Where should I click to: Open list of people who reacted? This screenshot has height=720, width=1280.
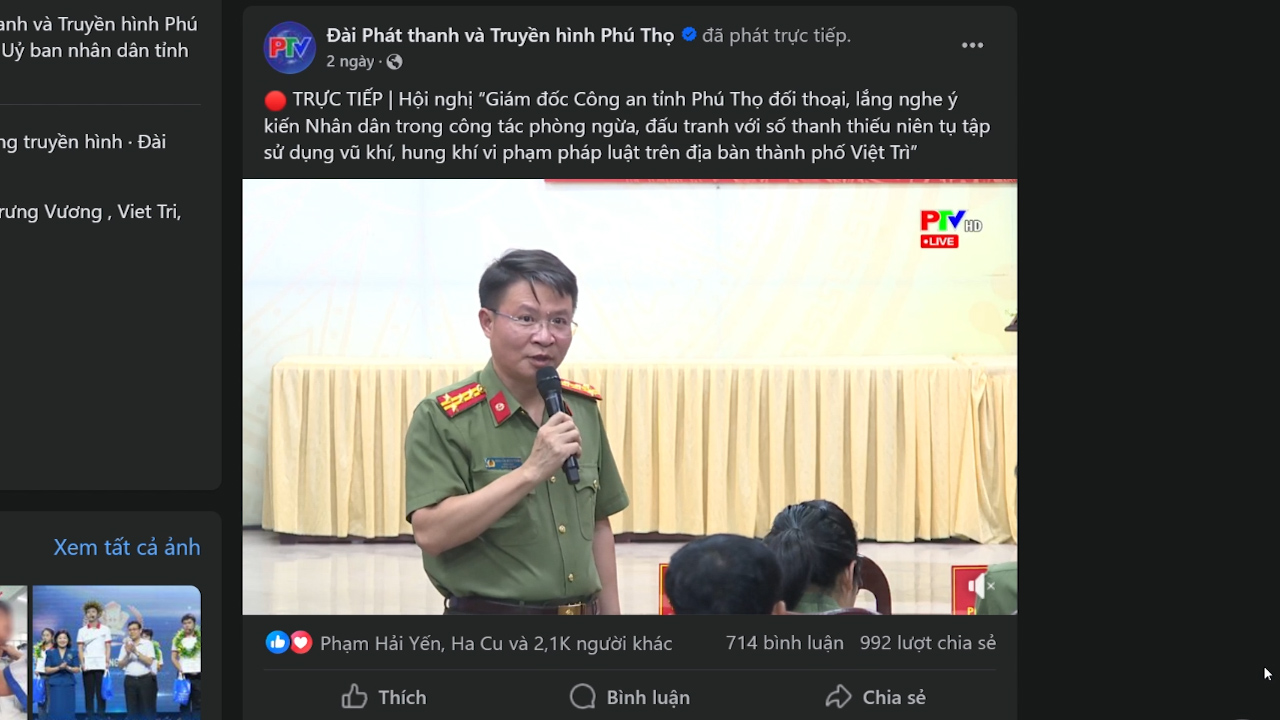496,643
